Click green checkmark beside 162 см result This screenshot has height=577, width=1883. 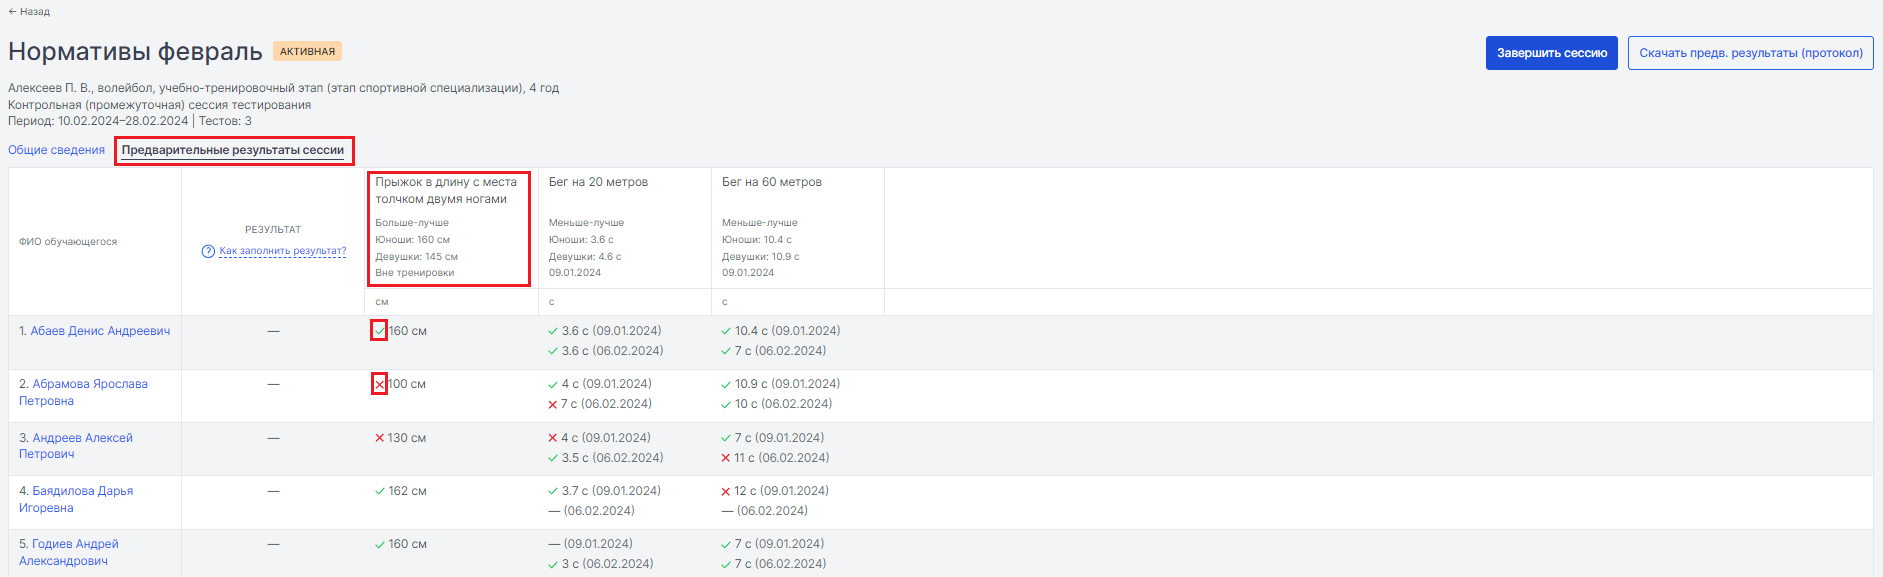point(380,491)
